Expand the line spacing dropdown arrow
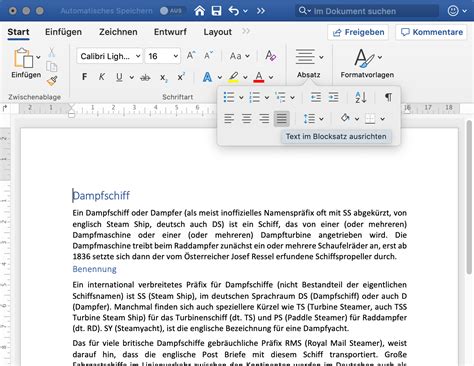The image size is (474, 366). (321, 119)
